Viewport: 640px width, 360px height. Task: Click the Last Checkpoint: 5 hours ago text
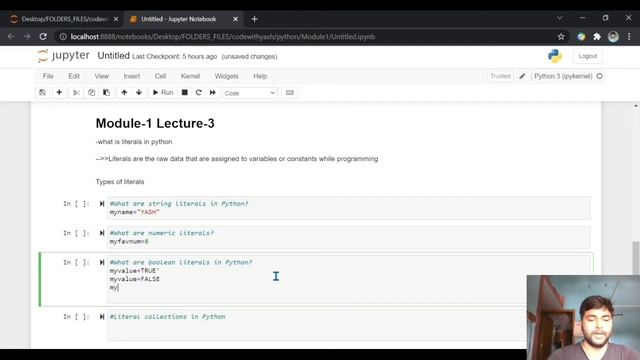[175, 56]
